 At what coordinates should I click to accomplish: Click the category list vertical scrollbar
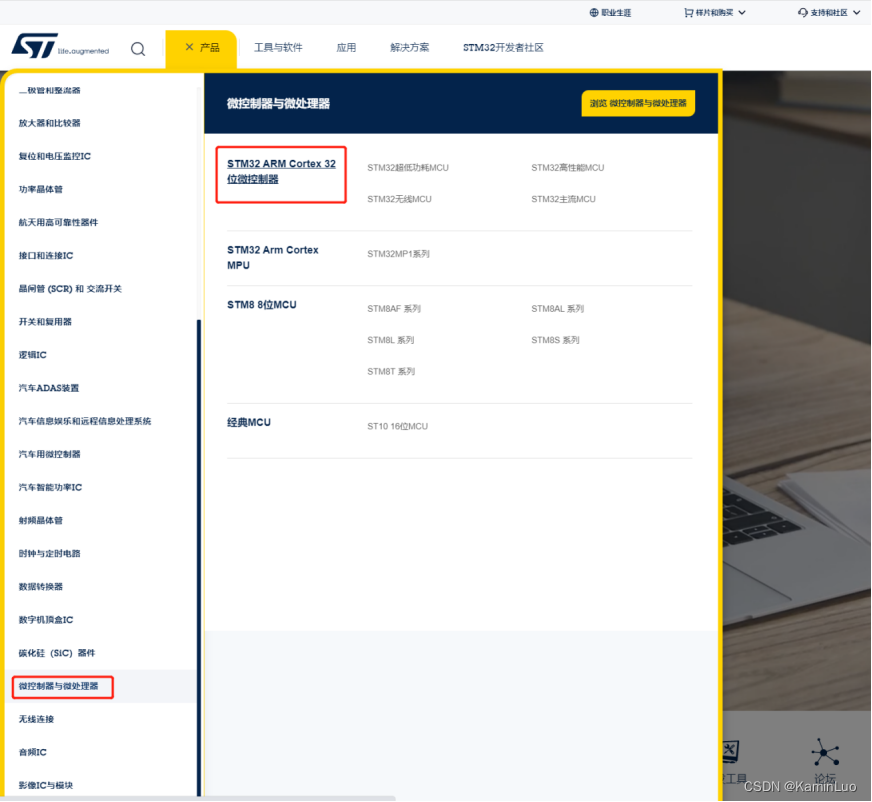click(199, 558)
